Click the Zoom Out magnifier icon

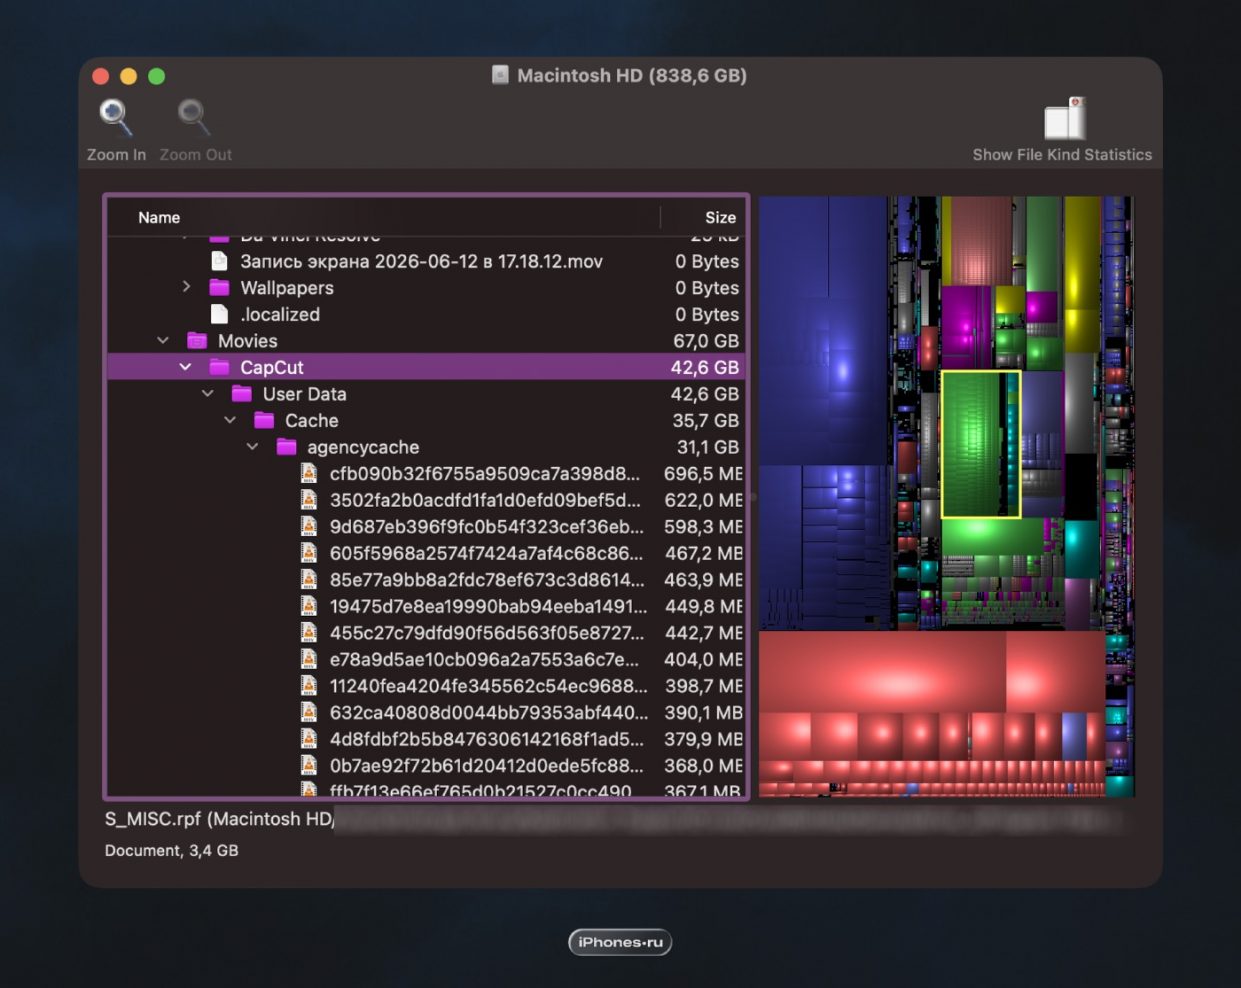pyautogui.click(x=194, y=118)
